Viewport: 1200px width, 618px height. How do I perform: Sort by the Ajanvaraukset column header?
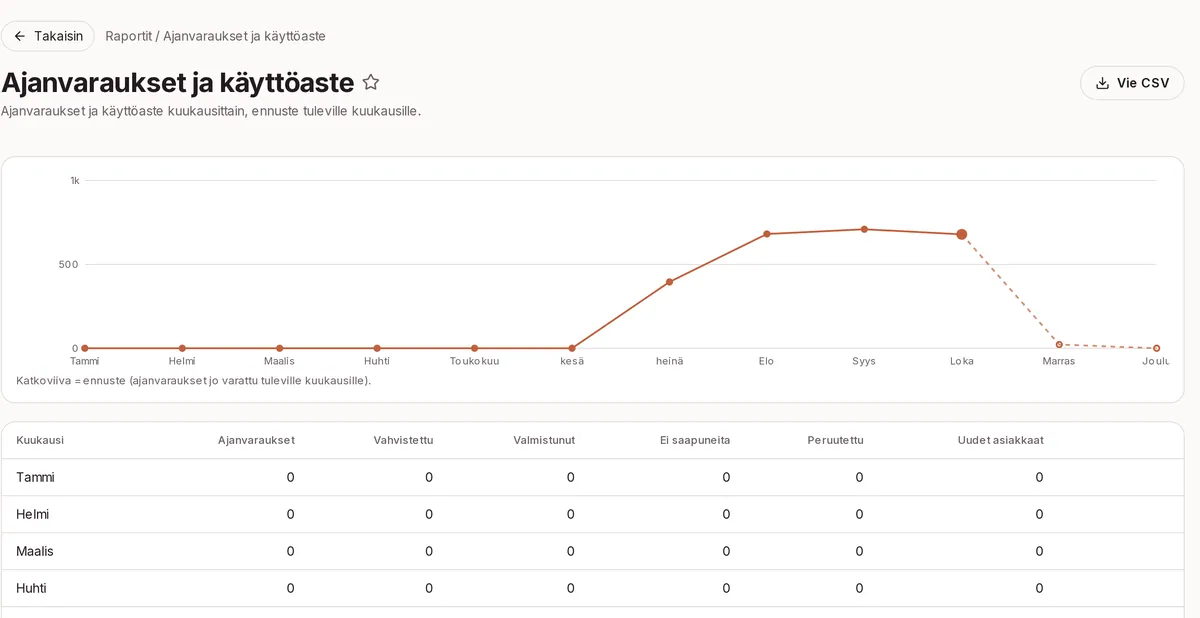click(256, 440)
